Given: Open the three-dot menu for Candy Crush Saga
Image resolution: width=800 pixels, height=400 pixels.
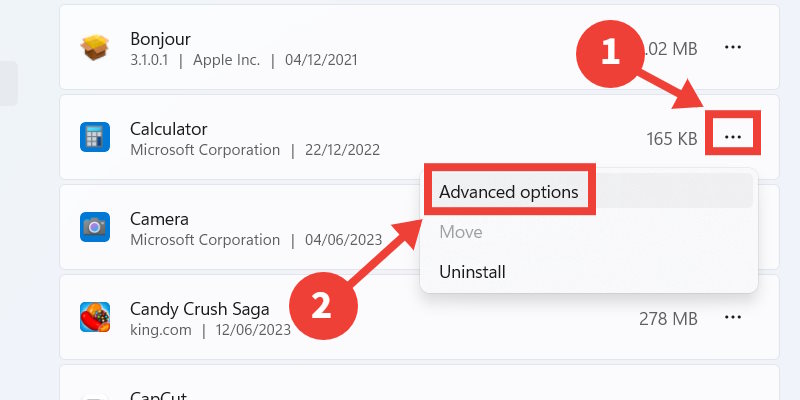Looking at the screenshot, I should pos(733,318).
